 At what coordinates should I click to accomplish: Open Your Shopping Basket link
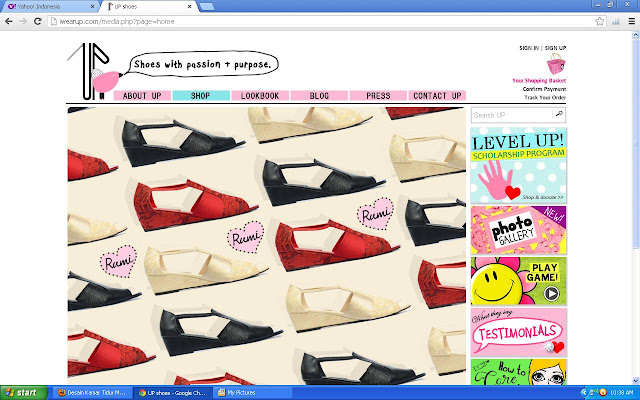pos(539,80)
